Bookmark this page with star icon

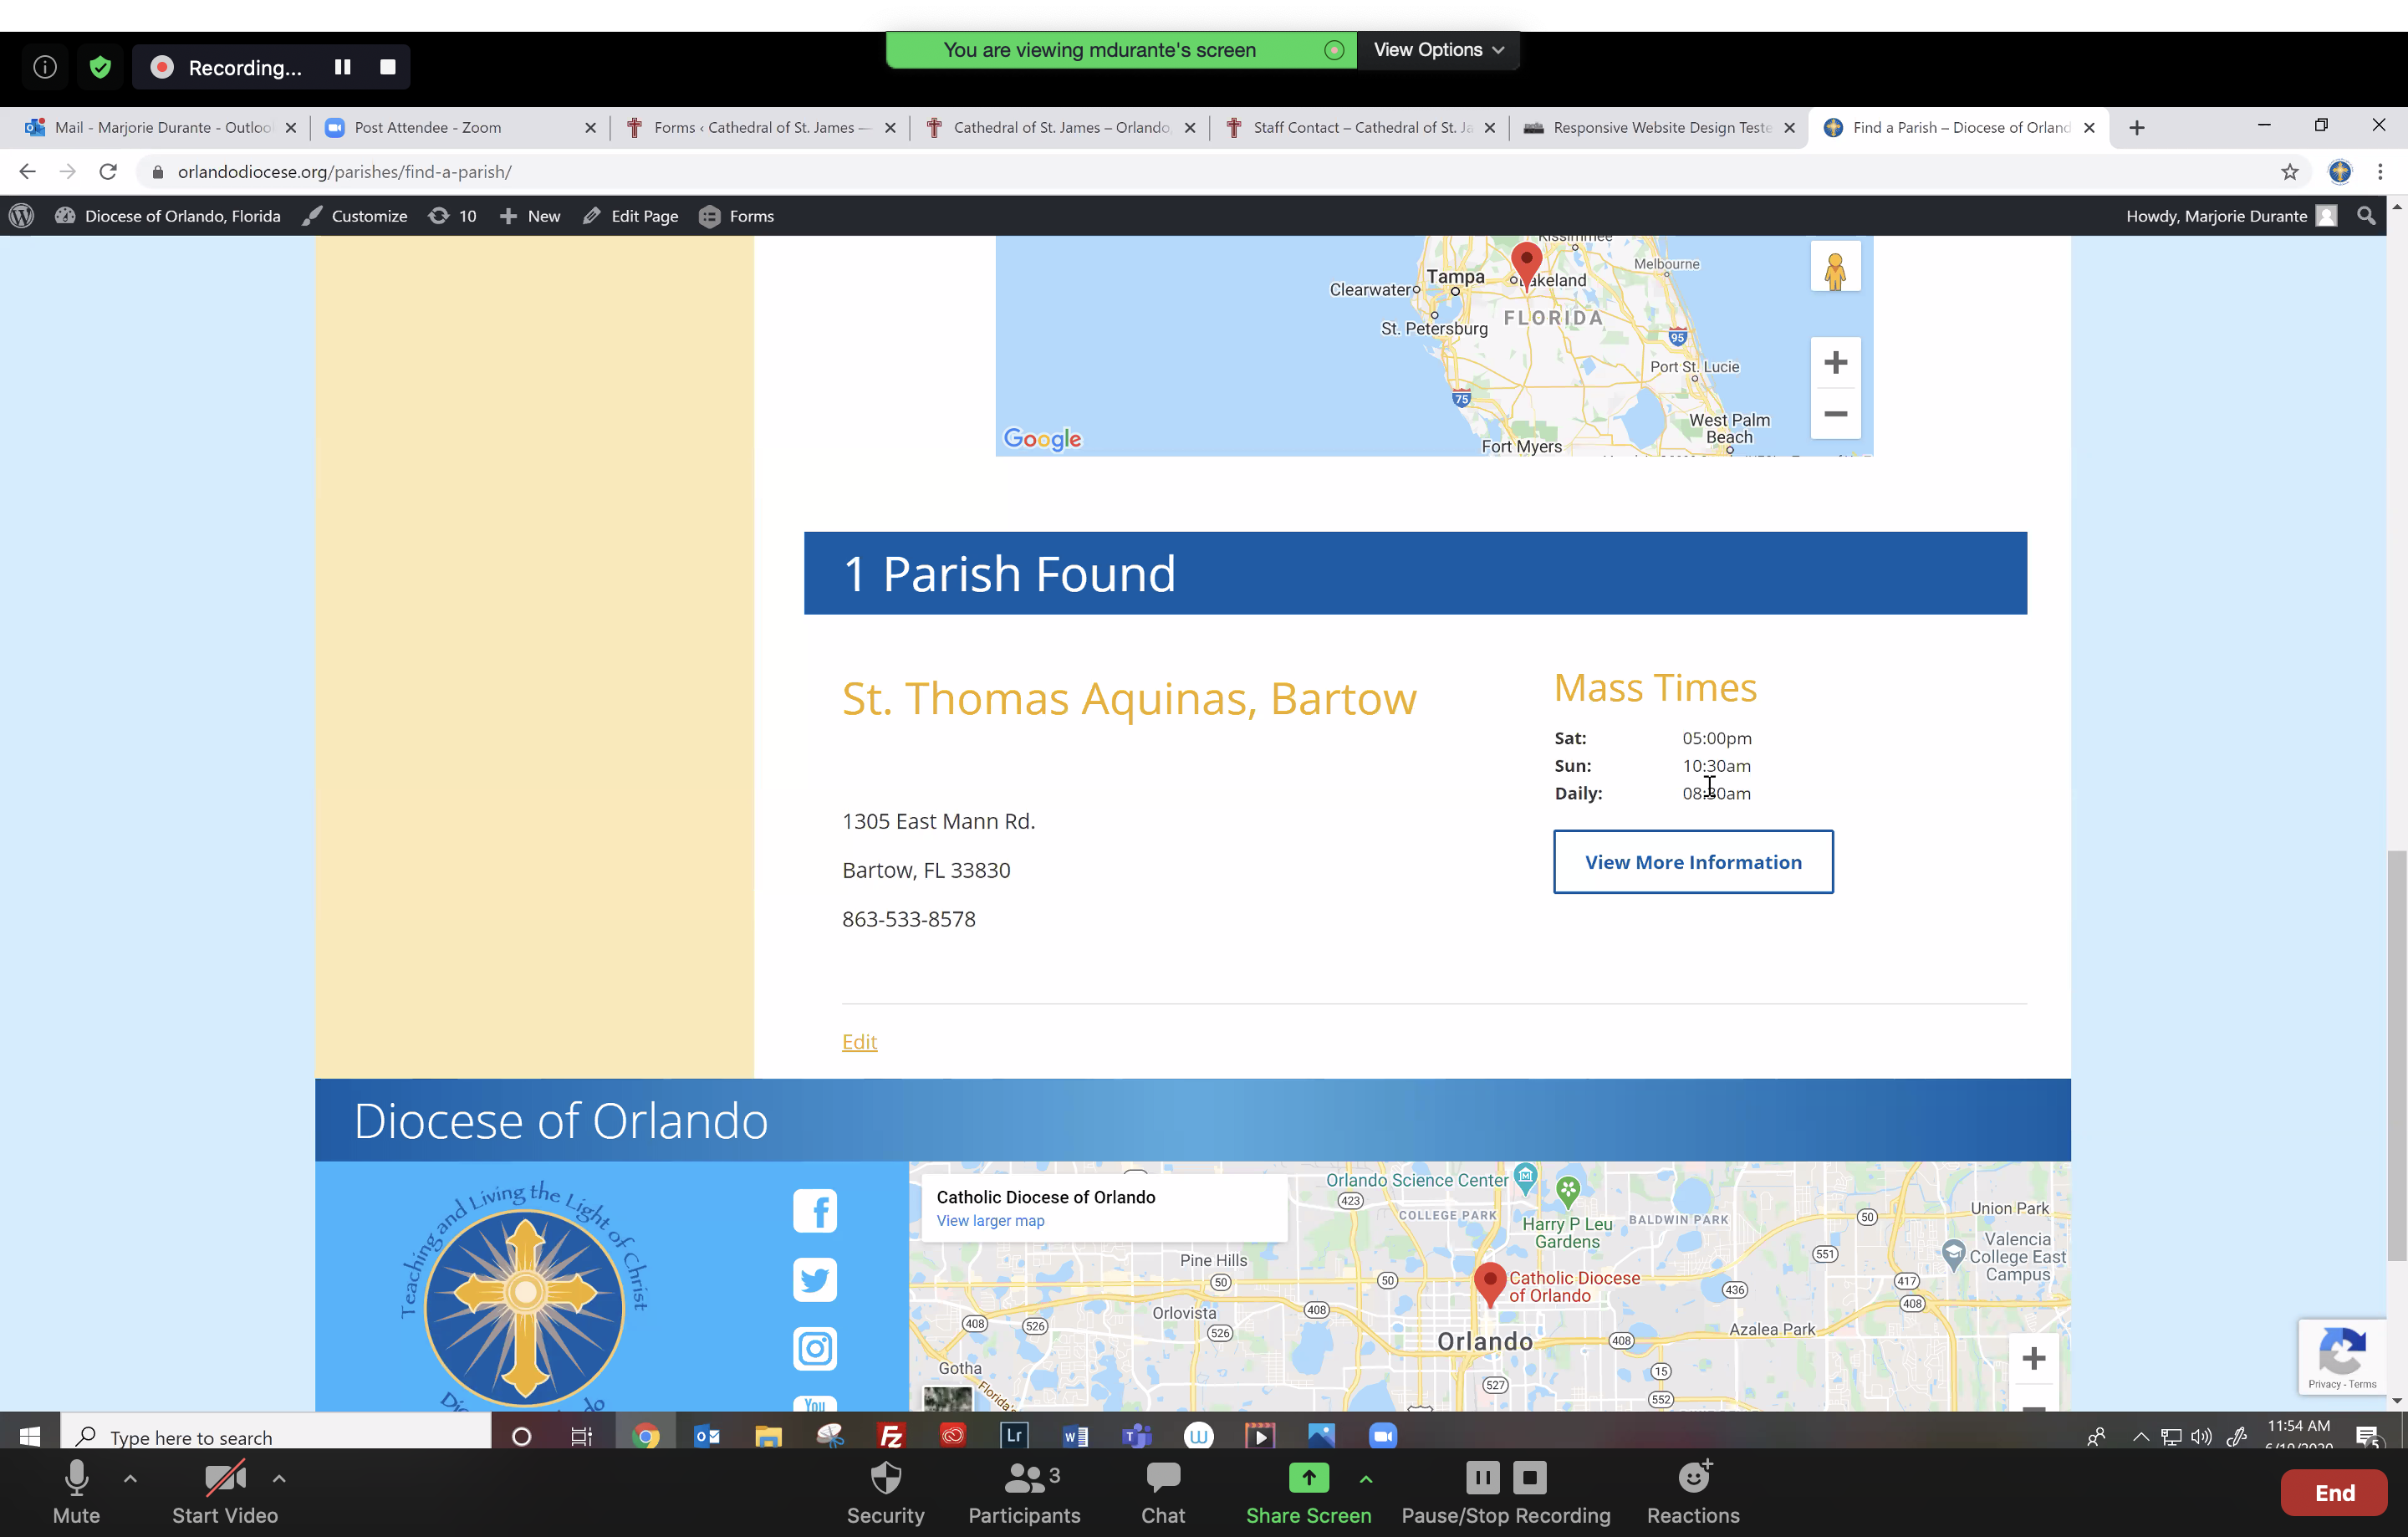(2289, 172)
